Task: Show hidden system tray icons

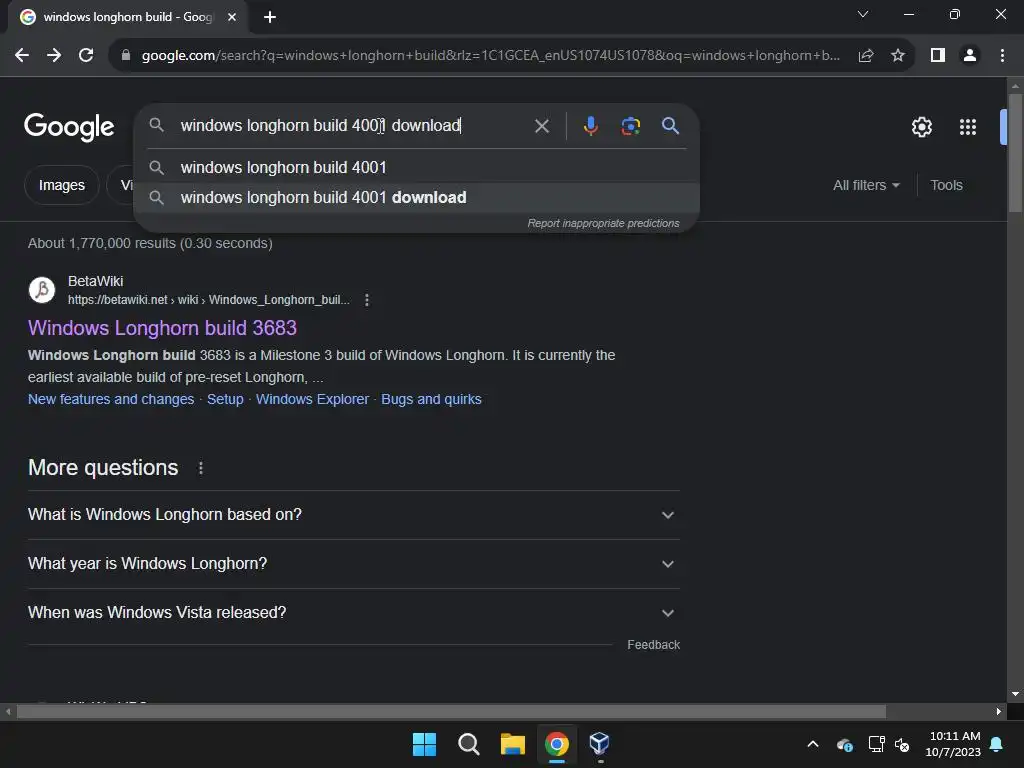Action: pos(813,744)
